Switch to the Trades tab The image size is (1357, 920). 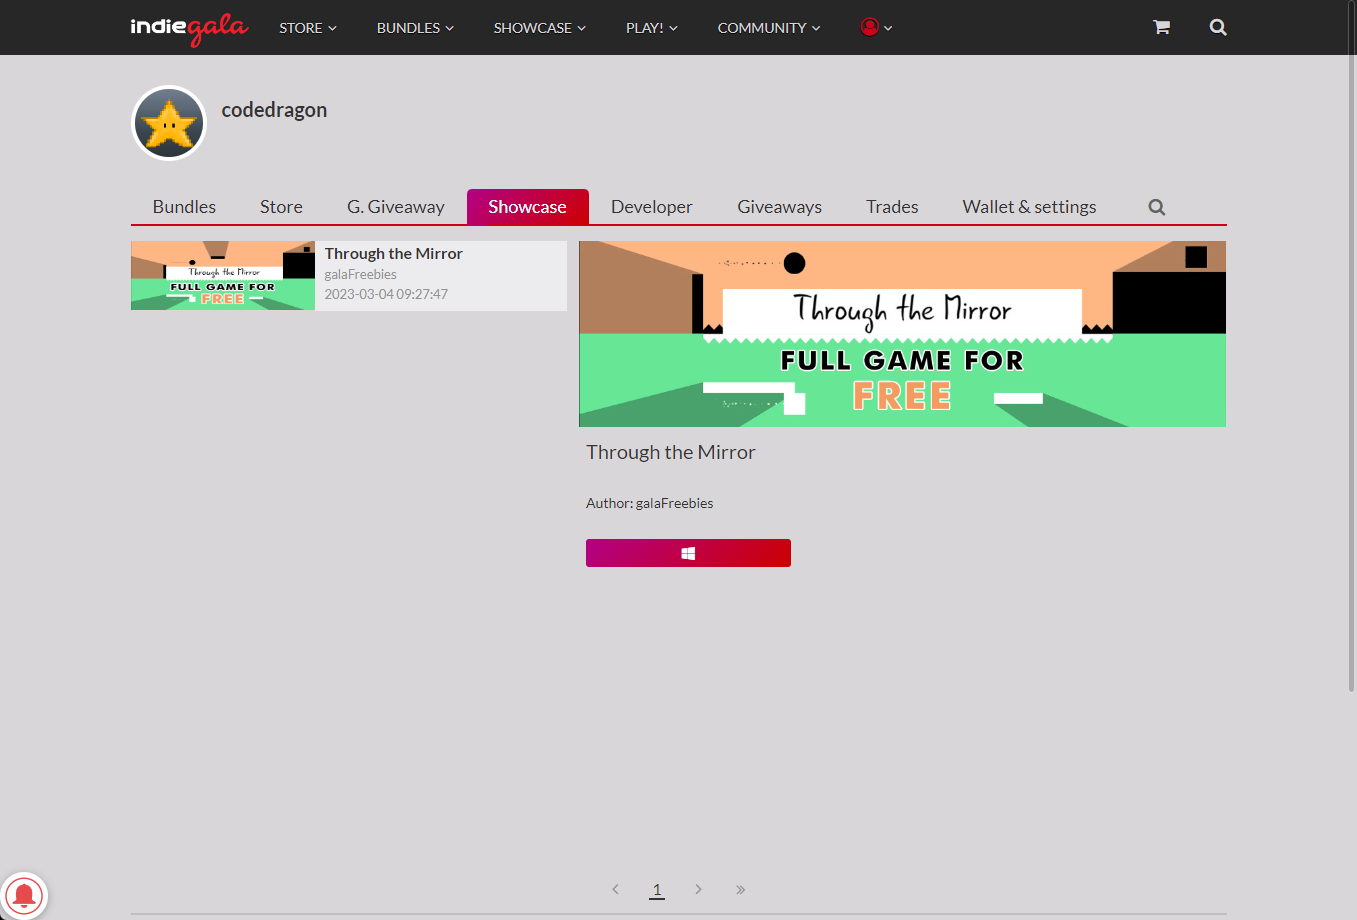tap(892, 207)
